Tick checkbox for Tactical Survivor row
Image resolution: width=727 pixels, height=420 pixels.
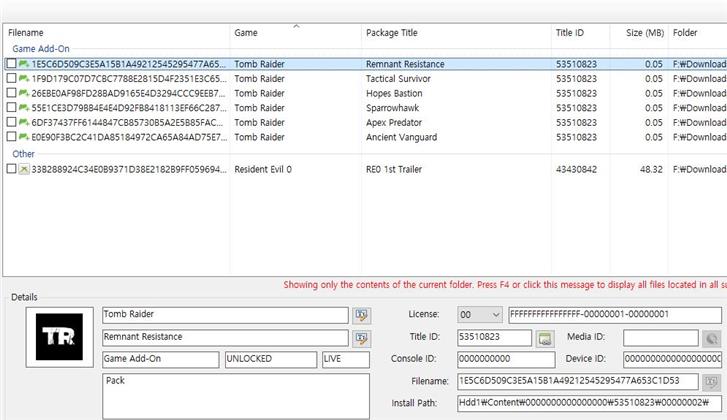(12, 78)
